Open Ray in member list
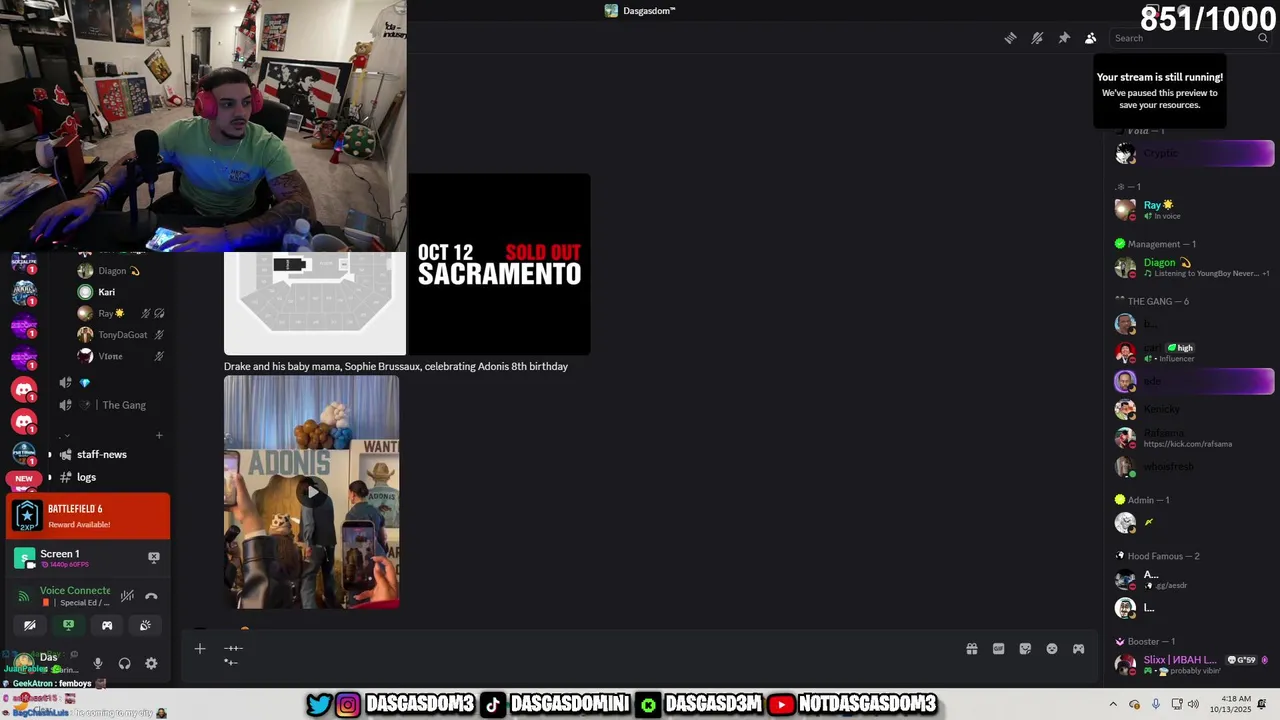Screen dimensions: 1280x720 pyautogui.click(x=1193, y=210)
